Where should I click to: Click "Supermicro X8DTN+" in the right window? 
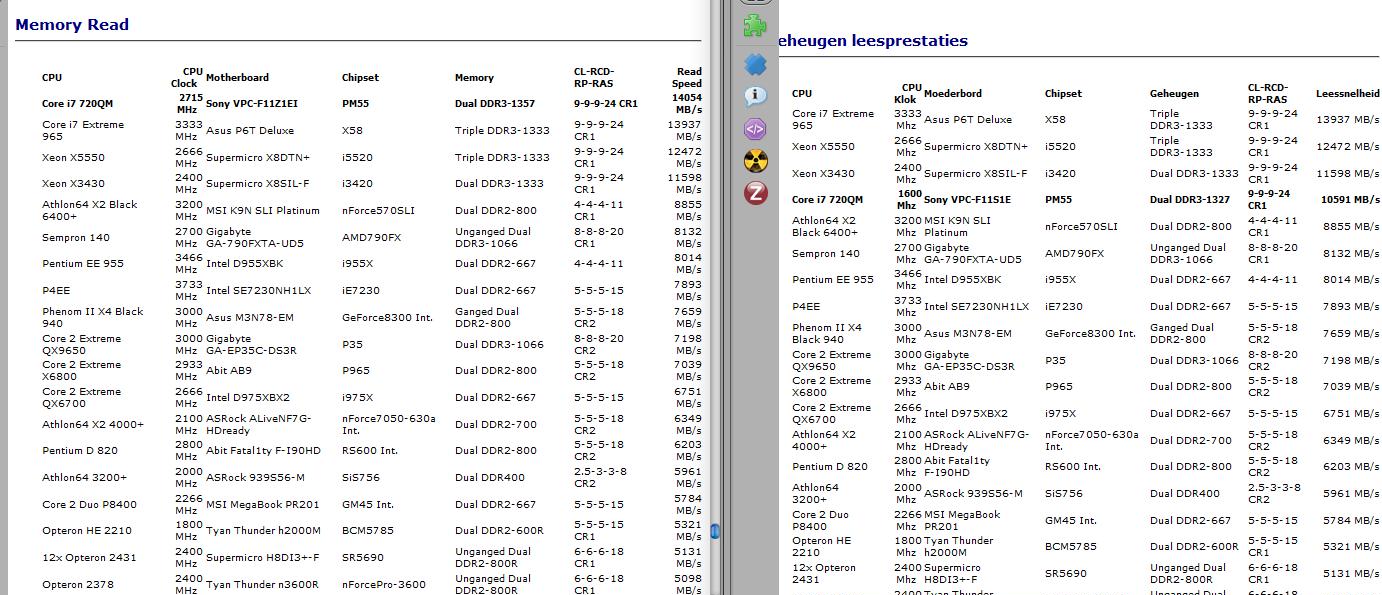tap(976, 147)
